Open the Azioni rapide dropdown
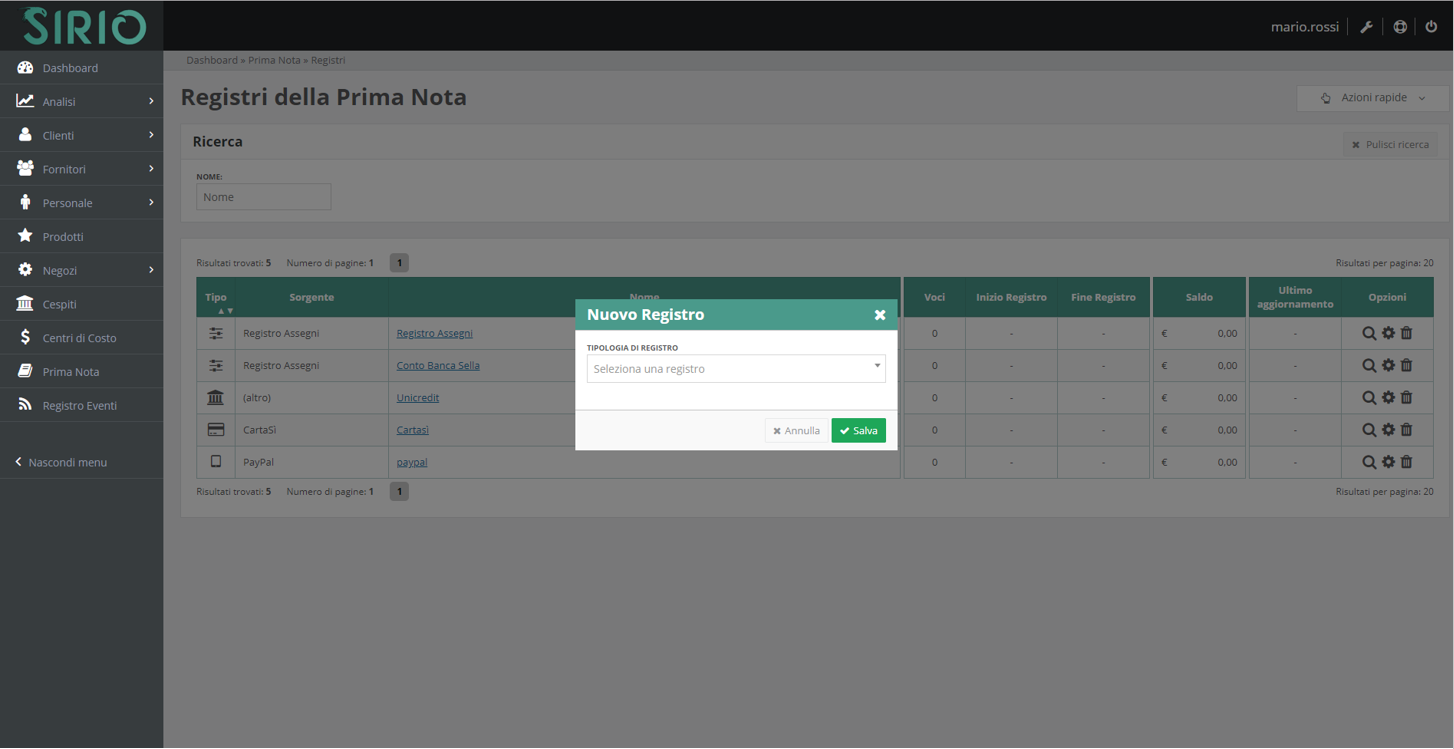 point(1372,98)
